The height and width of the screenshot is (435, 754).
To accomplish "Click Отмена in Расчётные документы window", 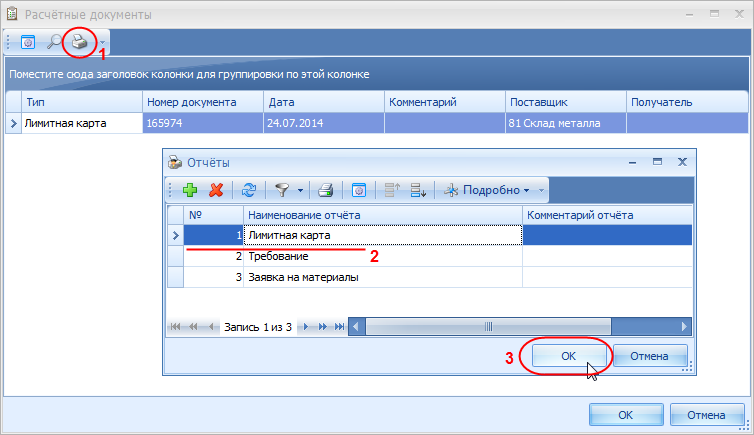I will [x=706, y=415].
